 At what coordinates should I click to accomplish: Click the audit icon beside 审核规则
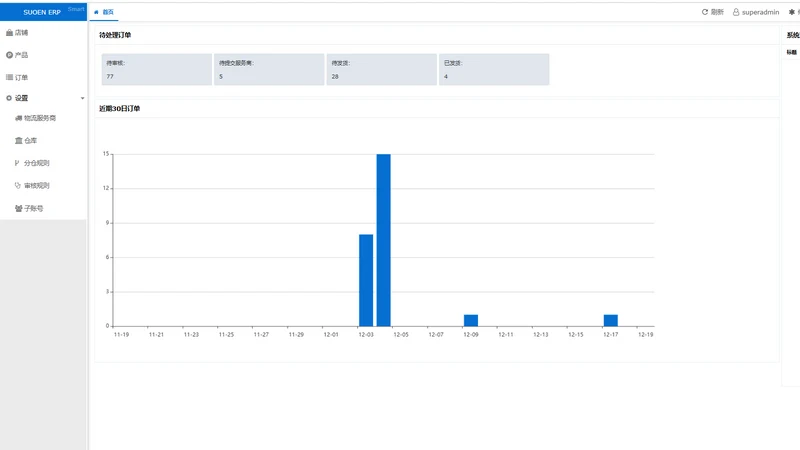pos(18,186)
